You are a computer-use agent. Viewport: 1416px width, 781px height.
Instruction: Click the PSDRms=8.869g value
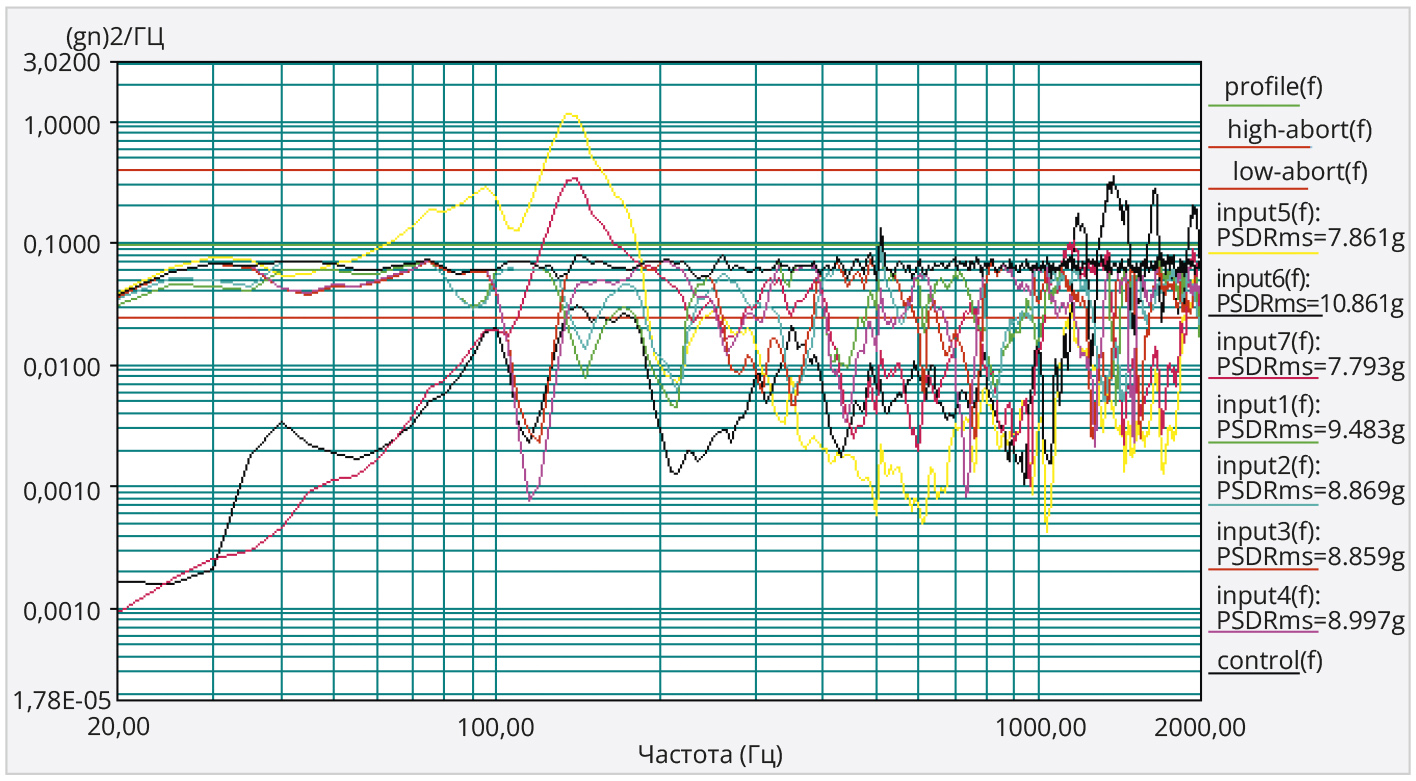point(1310,491)
